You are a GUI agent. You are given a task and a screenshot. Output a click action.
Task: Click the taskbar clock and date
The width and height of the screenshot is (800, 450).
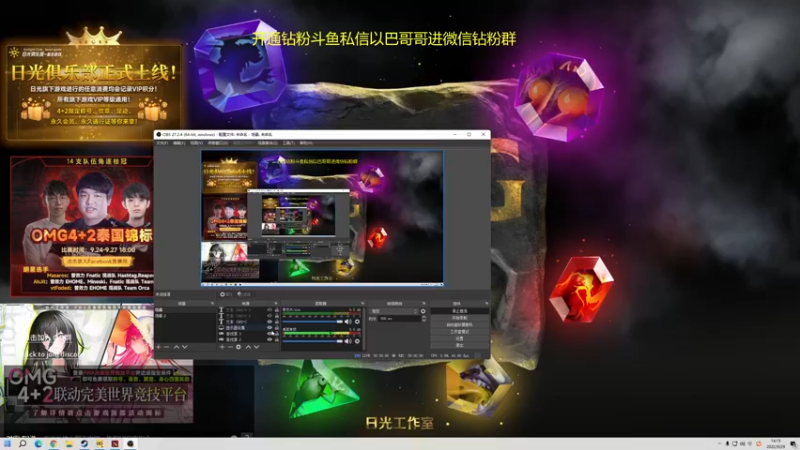[x=776, y=444]
